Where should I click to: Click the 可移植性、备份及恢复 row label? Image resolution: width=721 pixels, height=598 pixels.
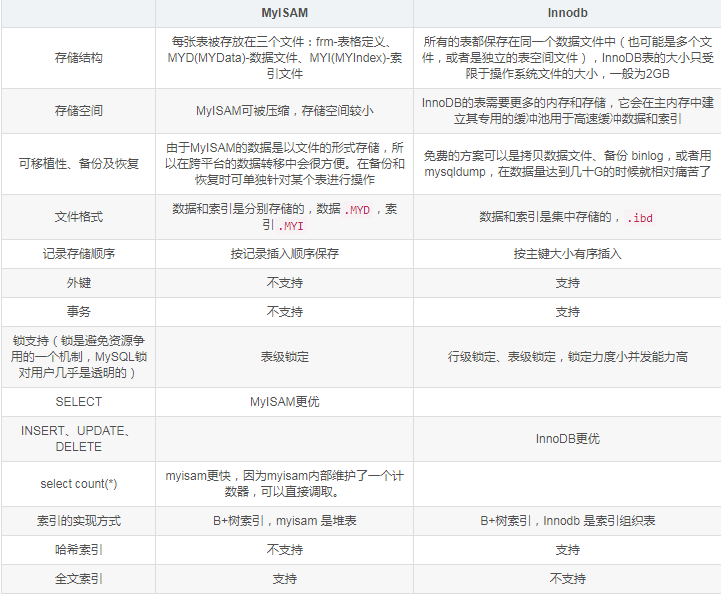pyautogui.click(x=79, y=164)
